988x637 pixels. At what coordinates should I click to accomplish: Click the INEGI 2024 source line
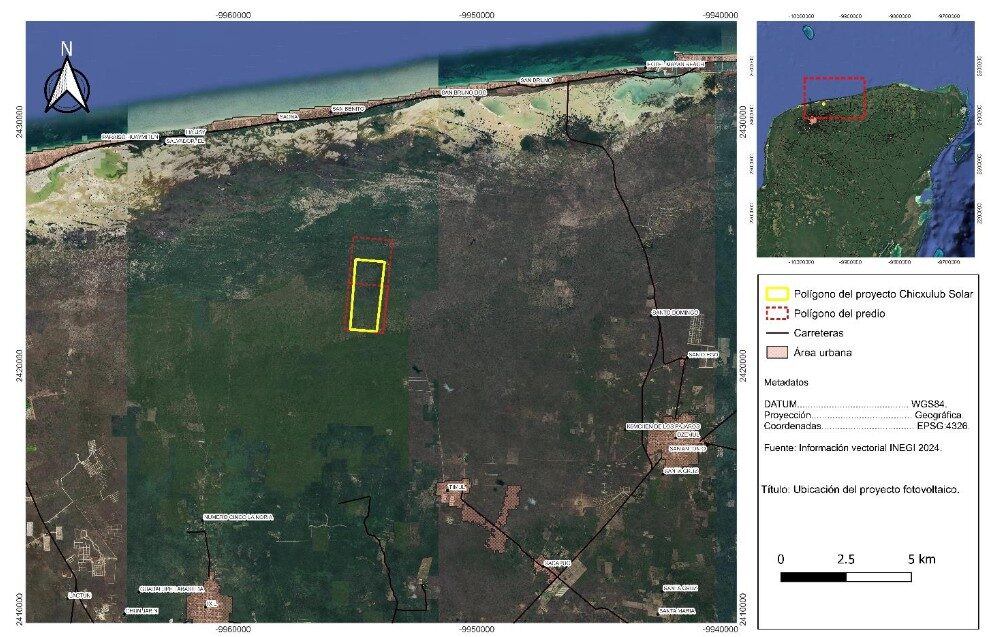[x=852, y=448]
